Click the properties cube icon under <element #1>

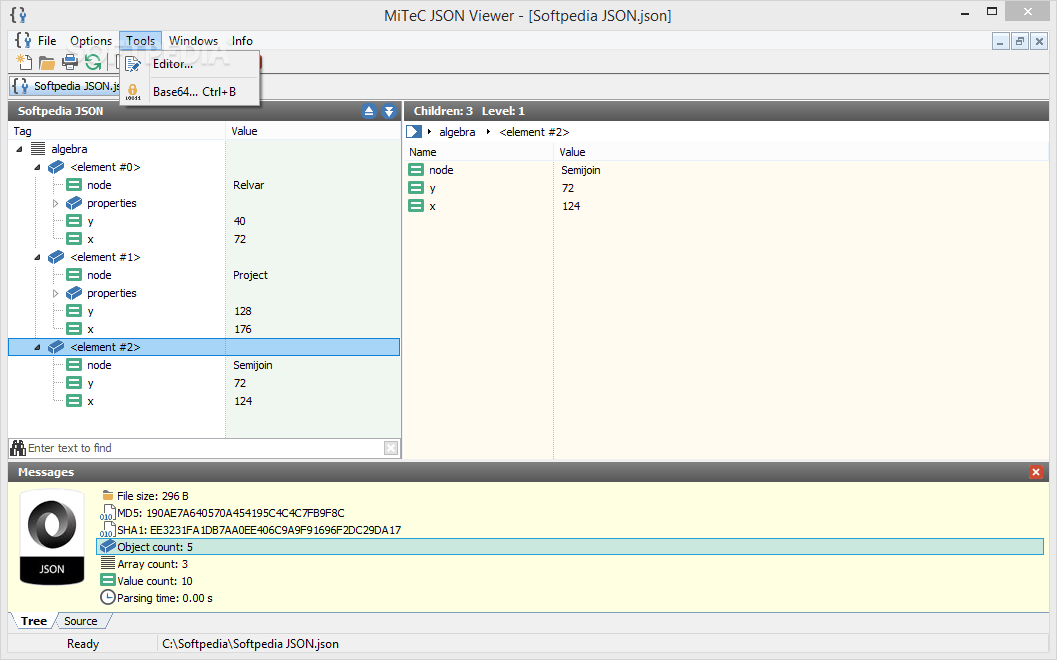click(74, 293)
